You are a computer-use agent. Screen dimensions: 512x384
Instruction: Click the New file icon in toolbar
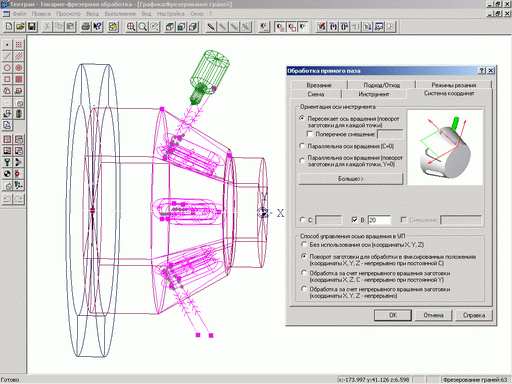pos(9,26)
